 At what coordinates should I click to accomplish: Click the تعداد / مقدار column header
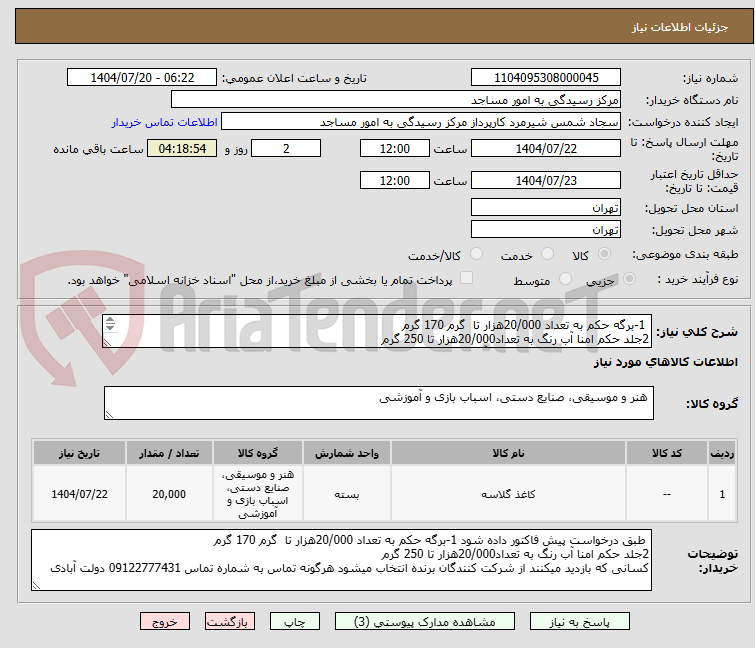point(169,453)
